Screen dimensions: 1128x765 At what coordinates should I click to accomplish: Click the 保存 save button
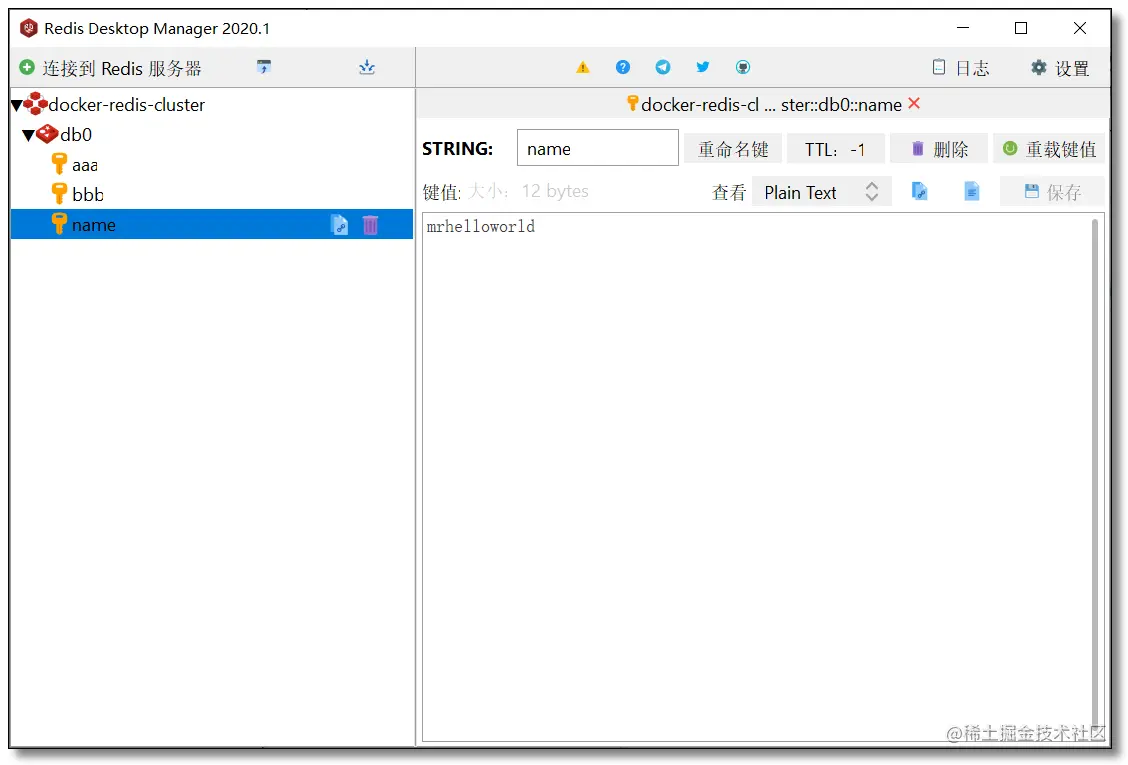[1052, 191]
